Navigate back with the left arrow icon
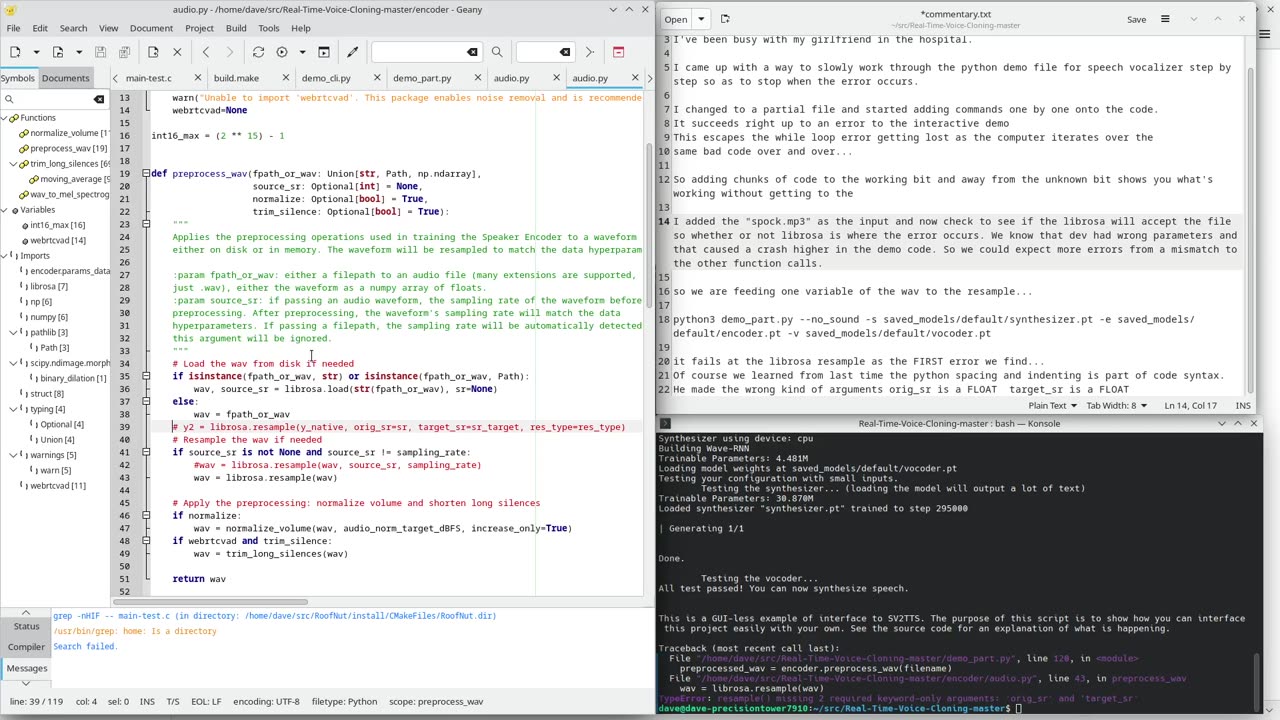 point(206,52)
